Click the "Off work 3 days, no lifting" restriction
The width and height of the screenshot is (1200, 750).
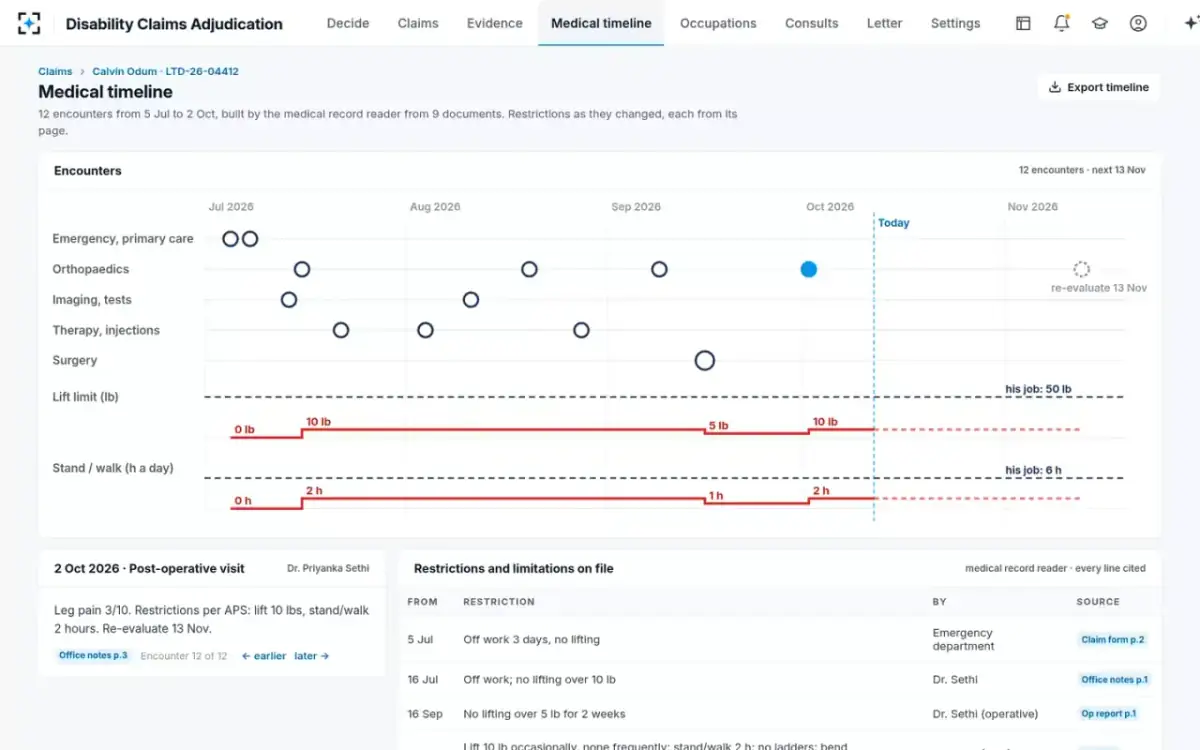[x=532, y=640]
